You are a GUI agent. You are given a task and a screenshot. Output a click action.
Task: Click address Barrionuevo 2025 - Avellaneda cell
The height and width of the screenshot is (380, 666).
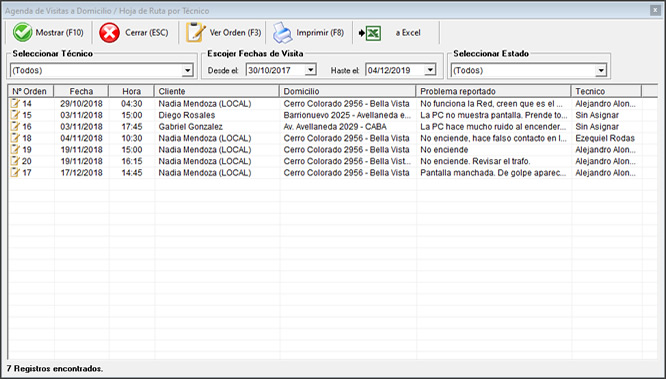347,115
